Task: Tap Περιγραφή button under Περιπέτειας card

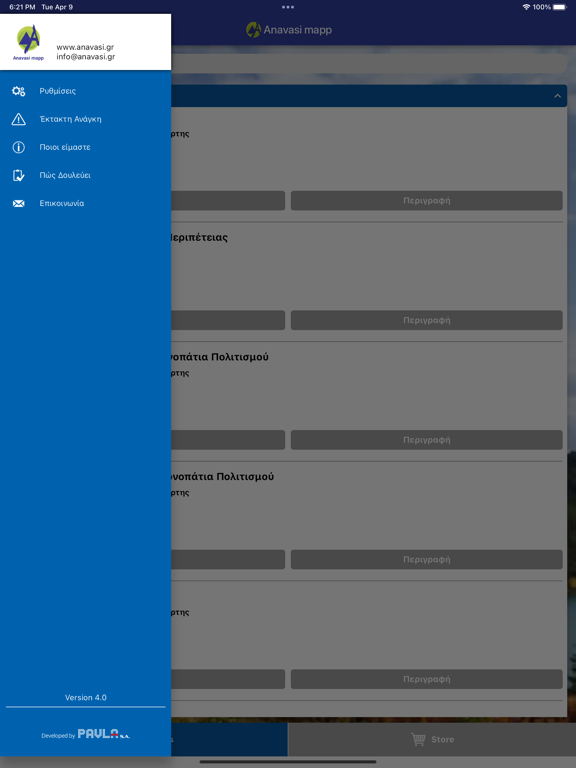Action: [x=427, y=320]
